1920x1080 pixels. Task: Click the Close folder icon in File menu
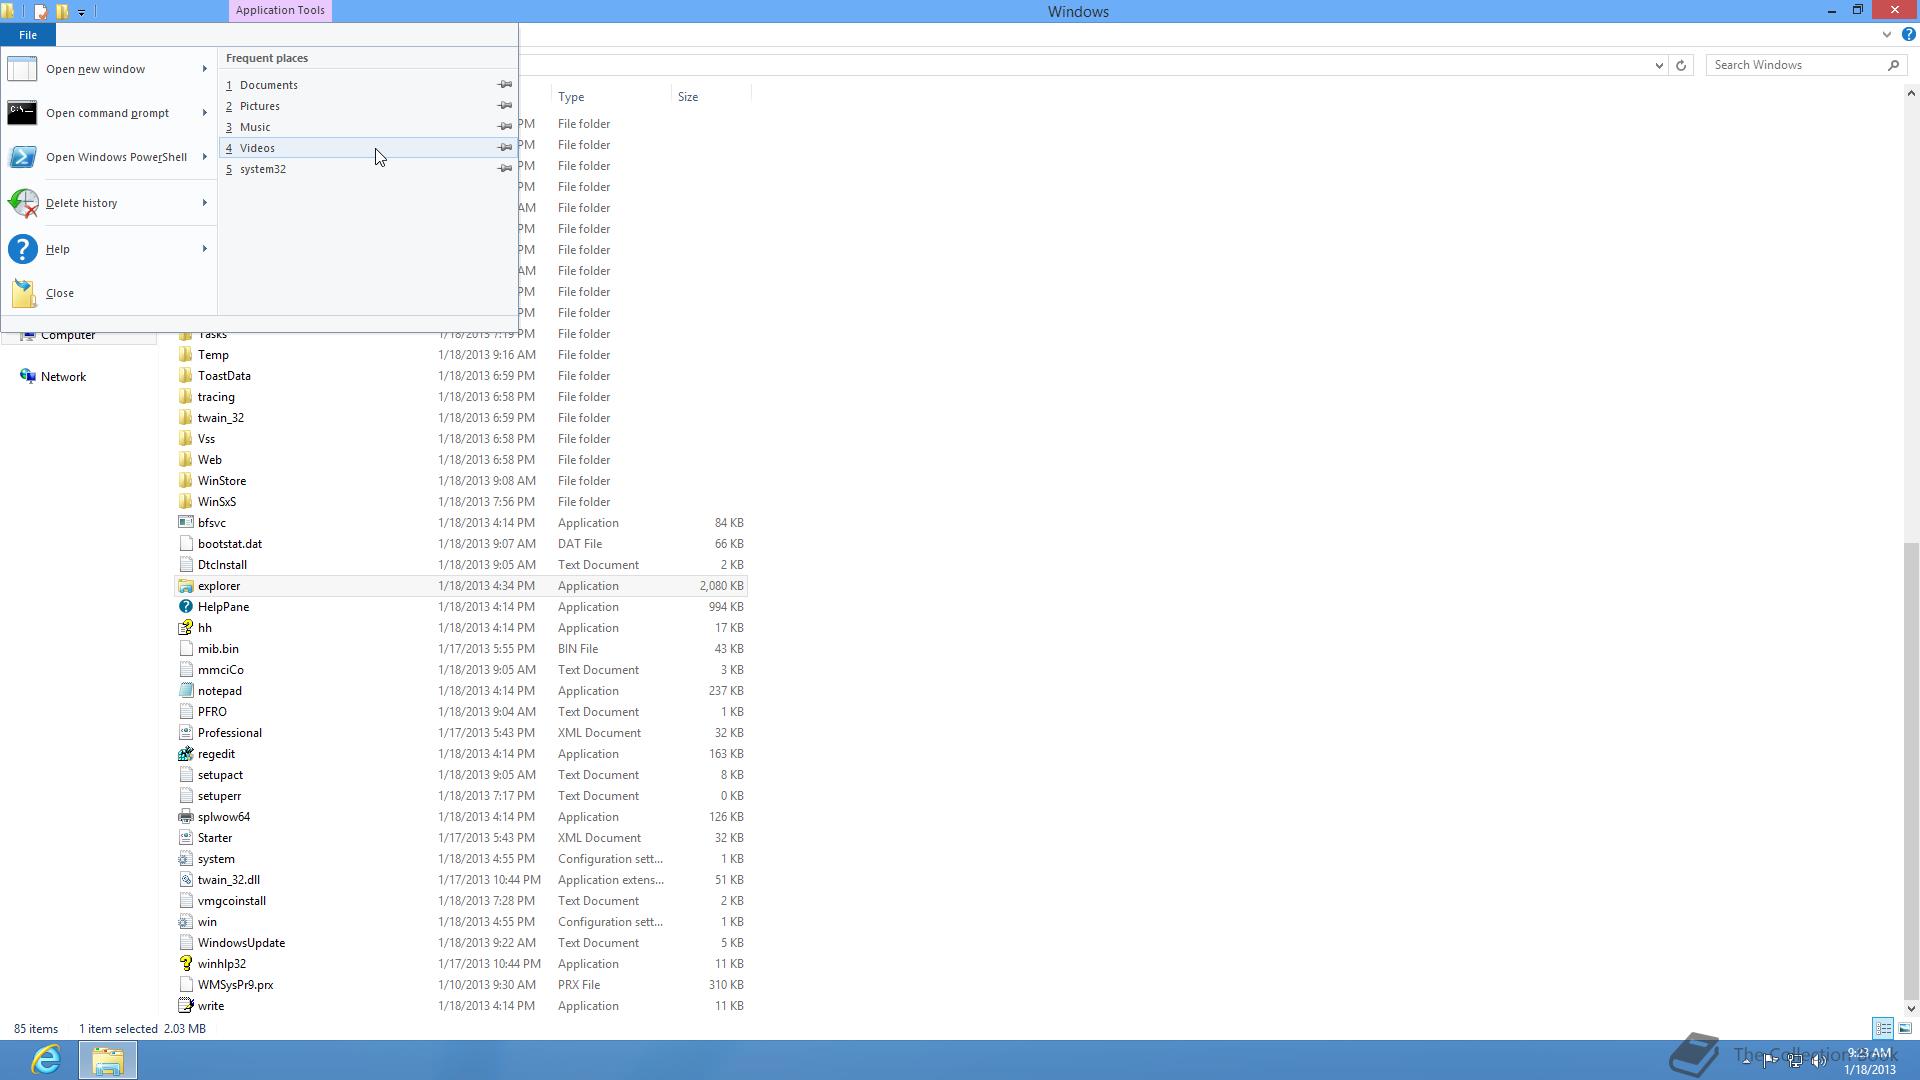click(x=24, y=293)
